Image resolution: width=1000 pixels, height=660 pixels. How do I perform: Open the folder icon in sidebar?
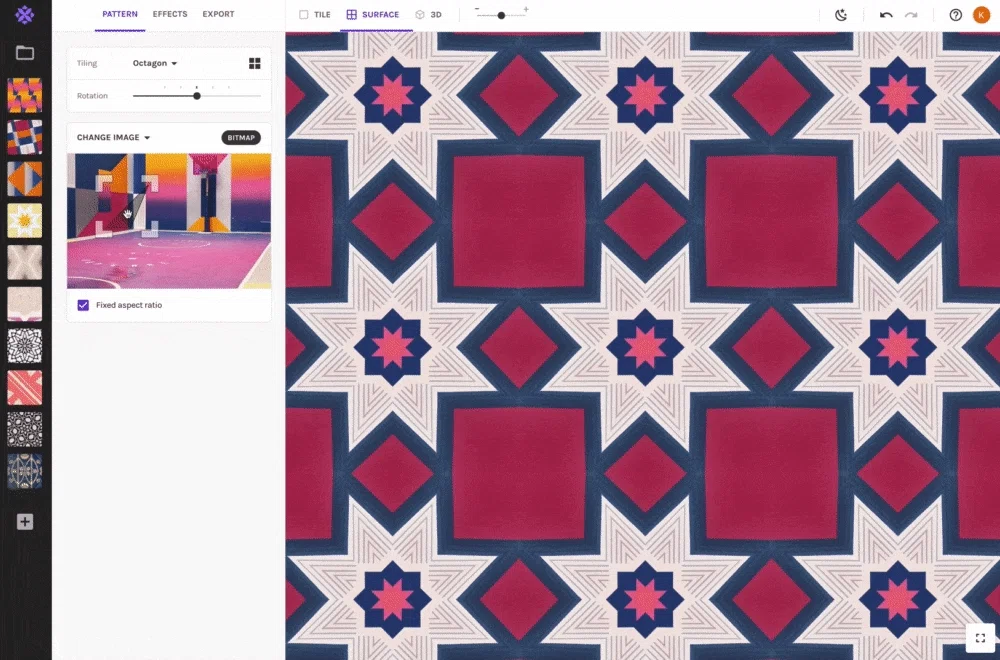25,53
